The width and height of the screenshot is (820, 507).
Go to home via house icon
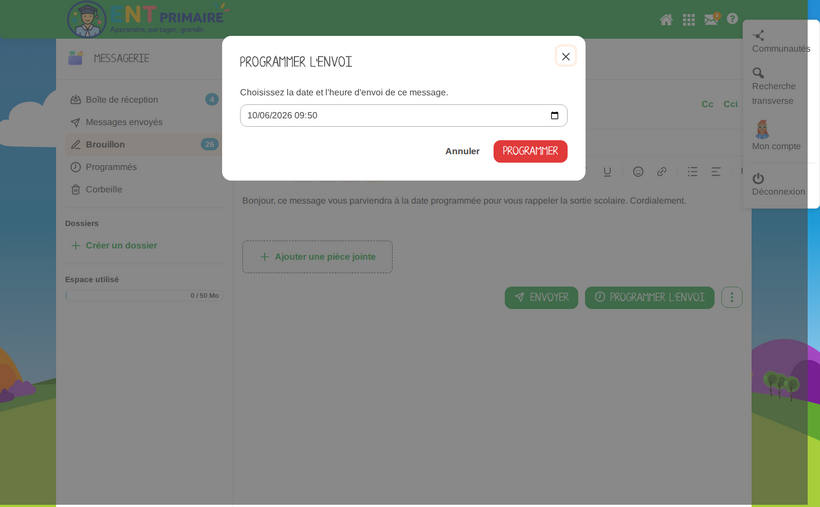pyautogui.click(x=666, y=20)
